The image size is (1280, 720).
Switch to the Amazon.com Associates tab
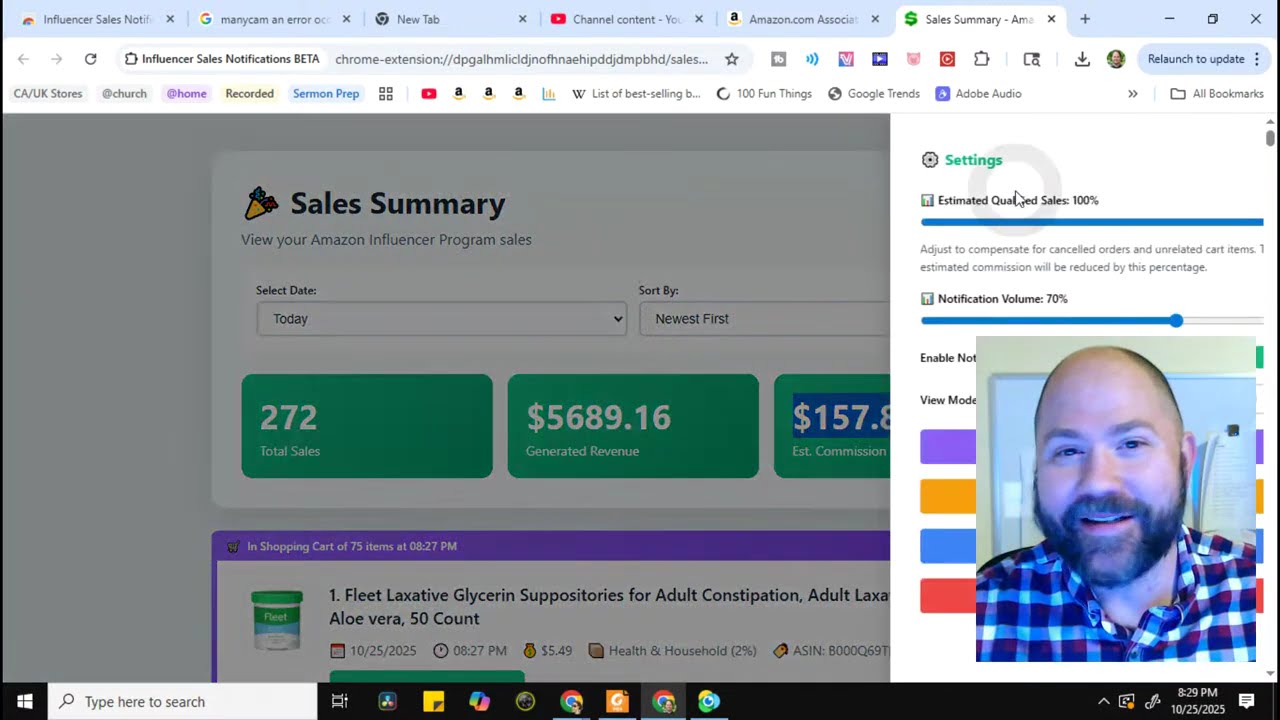coord(802,19)
